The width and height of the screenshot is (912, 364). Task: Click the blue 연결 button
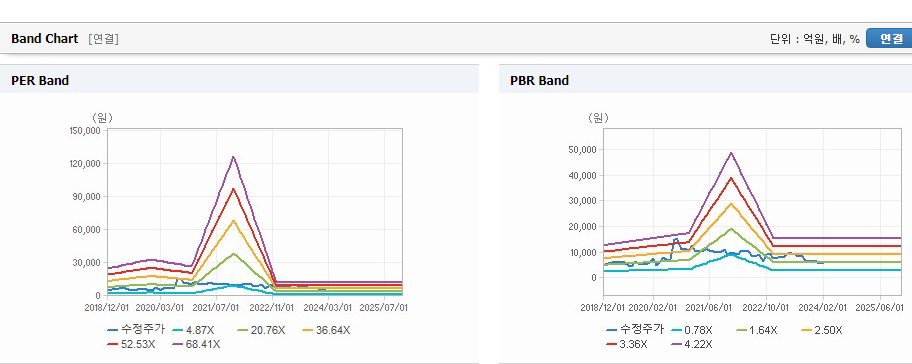(x=889, y=39)
